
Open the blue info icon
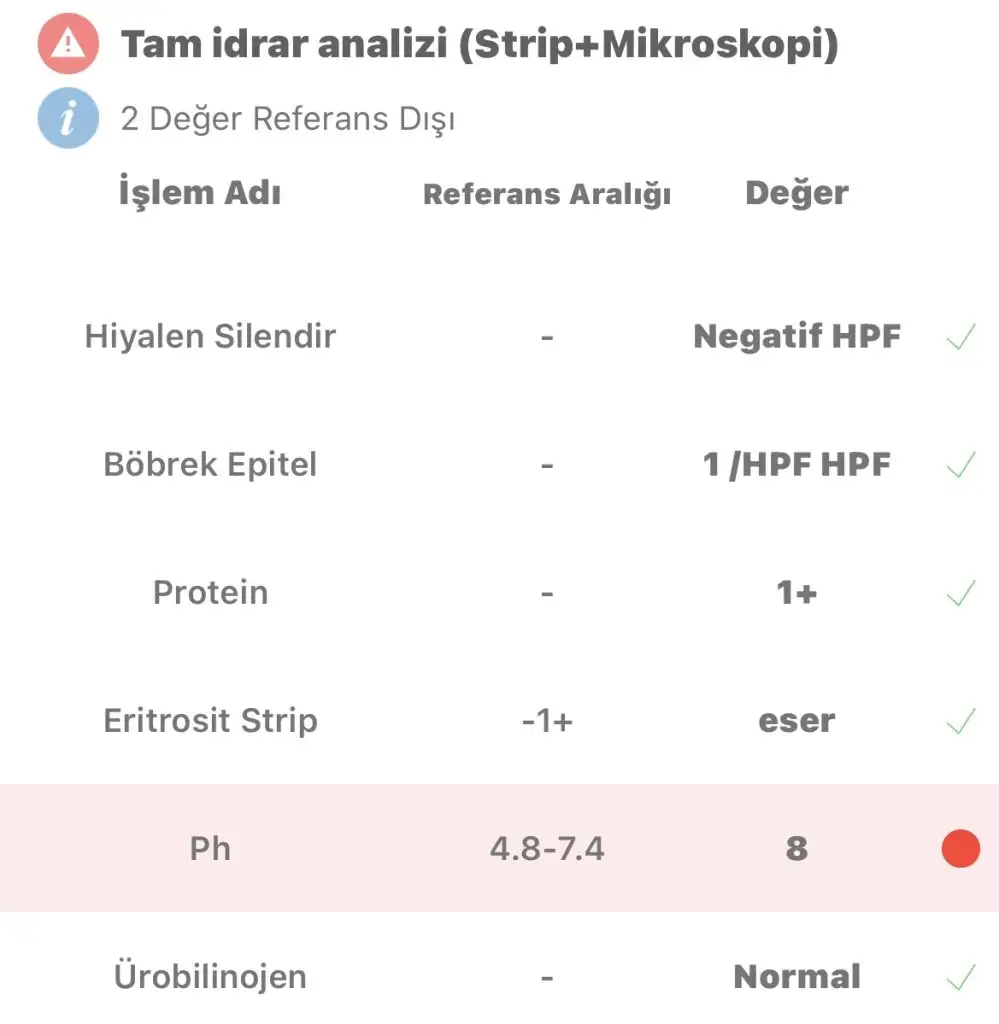tap(69, 118)
